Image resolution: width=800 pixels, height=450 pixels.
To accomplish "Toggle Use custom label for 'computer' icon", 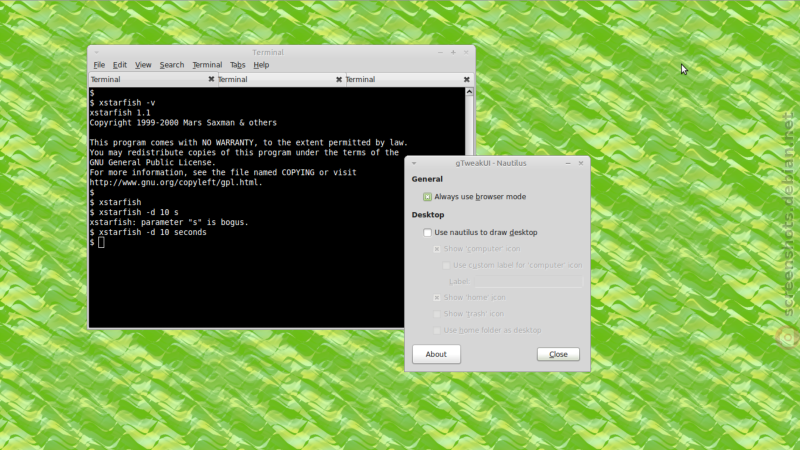I will coord(446,265).
